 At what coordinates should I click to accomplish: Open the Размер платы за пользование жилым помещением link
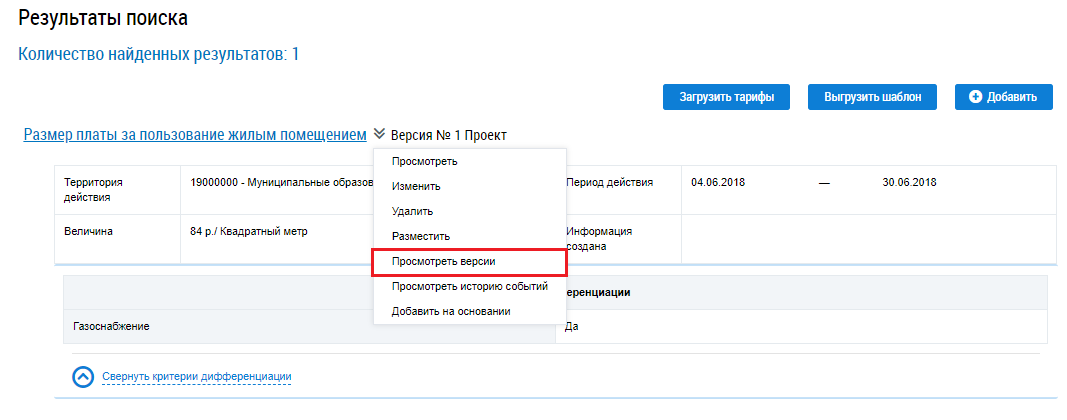pos(195,134)
